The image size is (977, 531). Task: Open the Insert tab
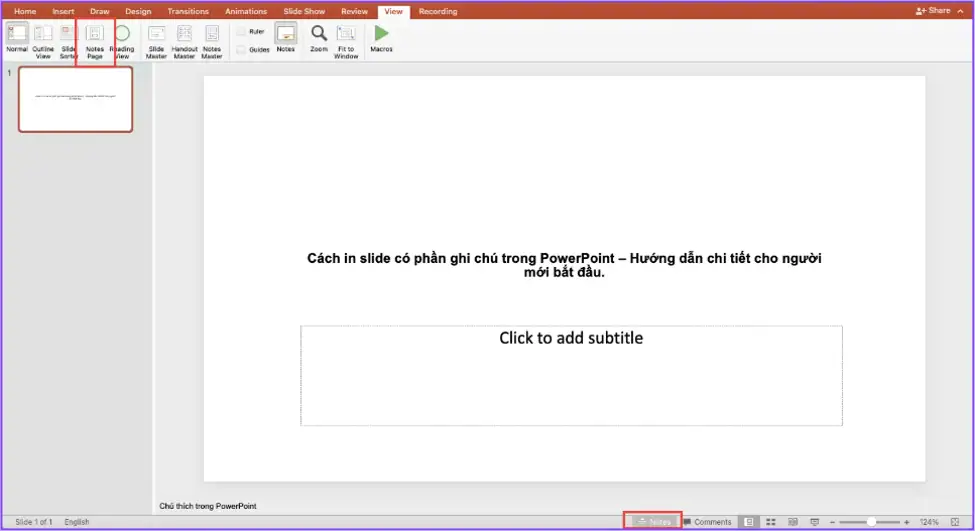pos(63,11)
